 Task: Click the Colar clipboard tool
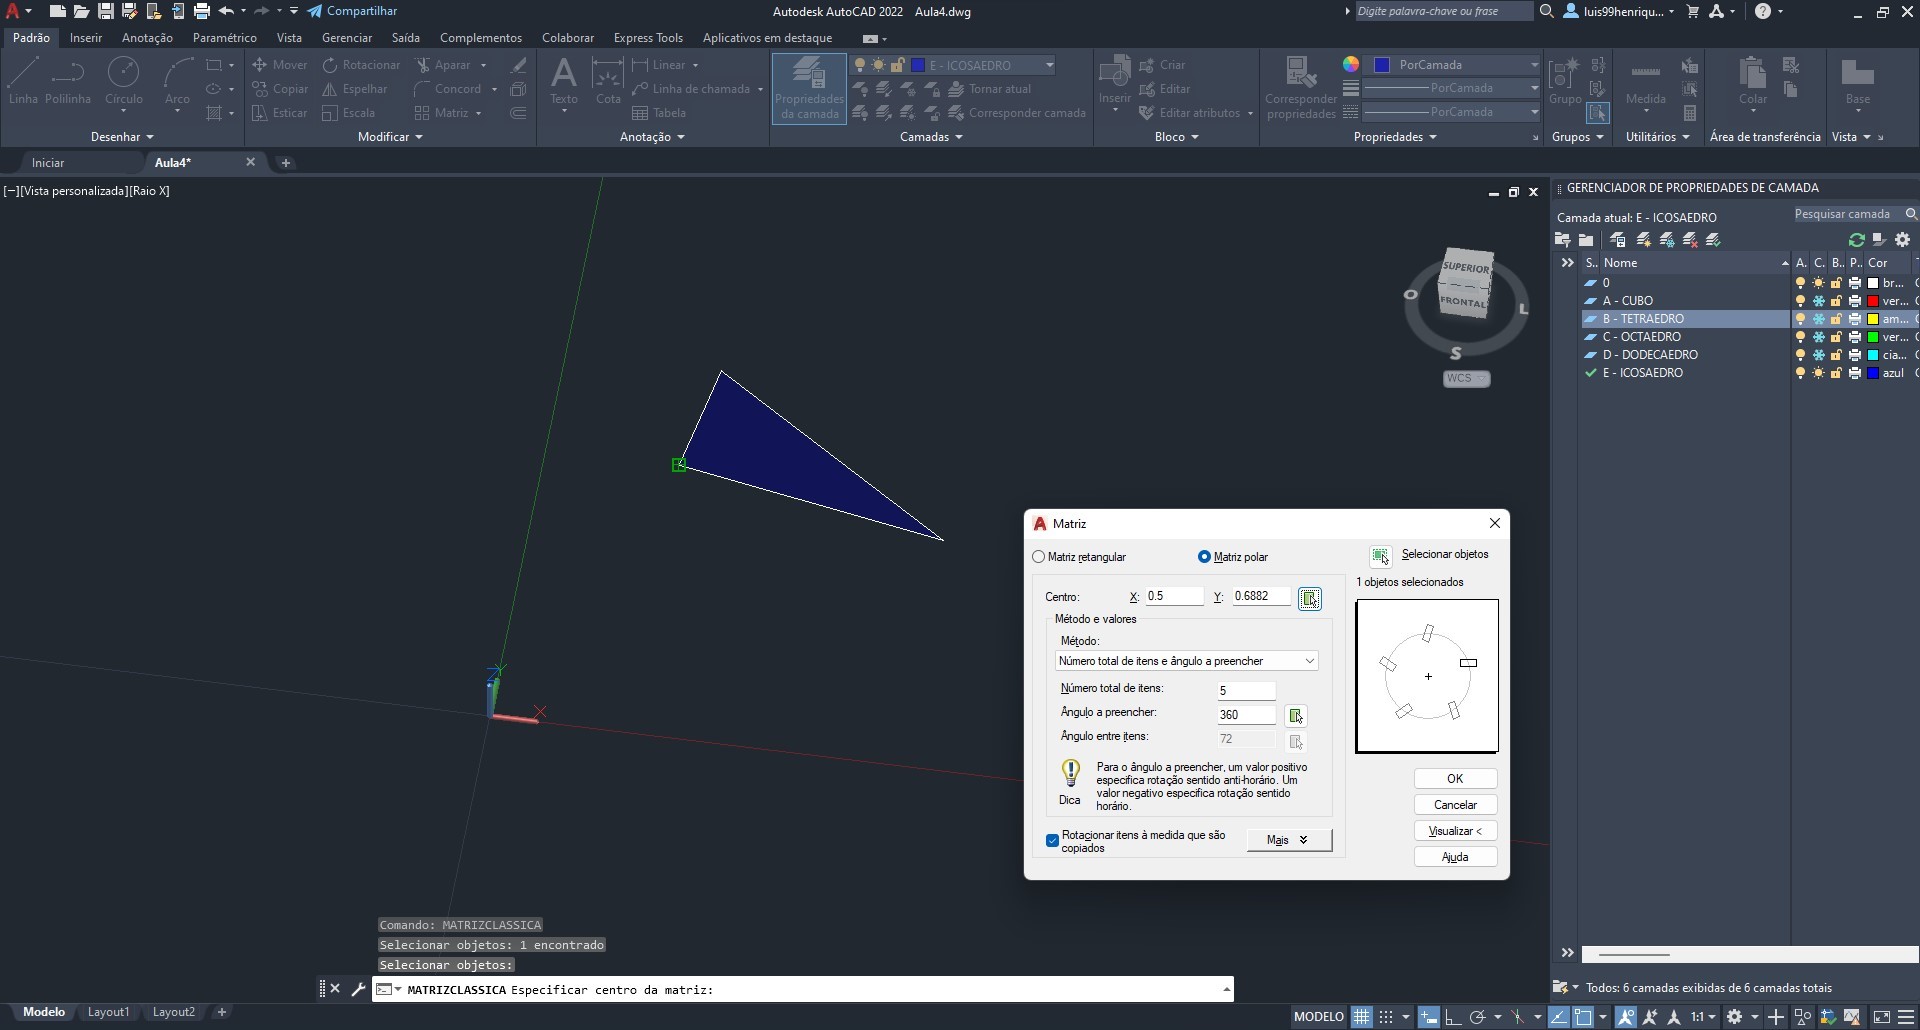pyautogui.click(x=1752, y=80)
